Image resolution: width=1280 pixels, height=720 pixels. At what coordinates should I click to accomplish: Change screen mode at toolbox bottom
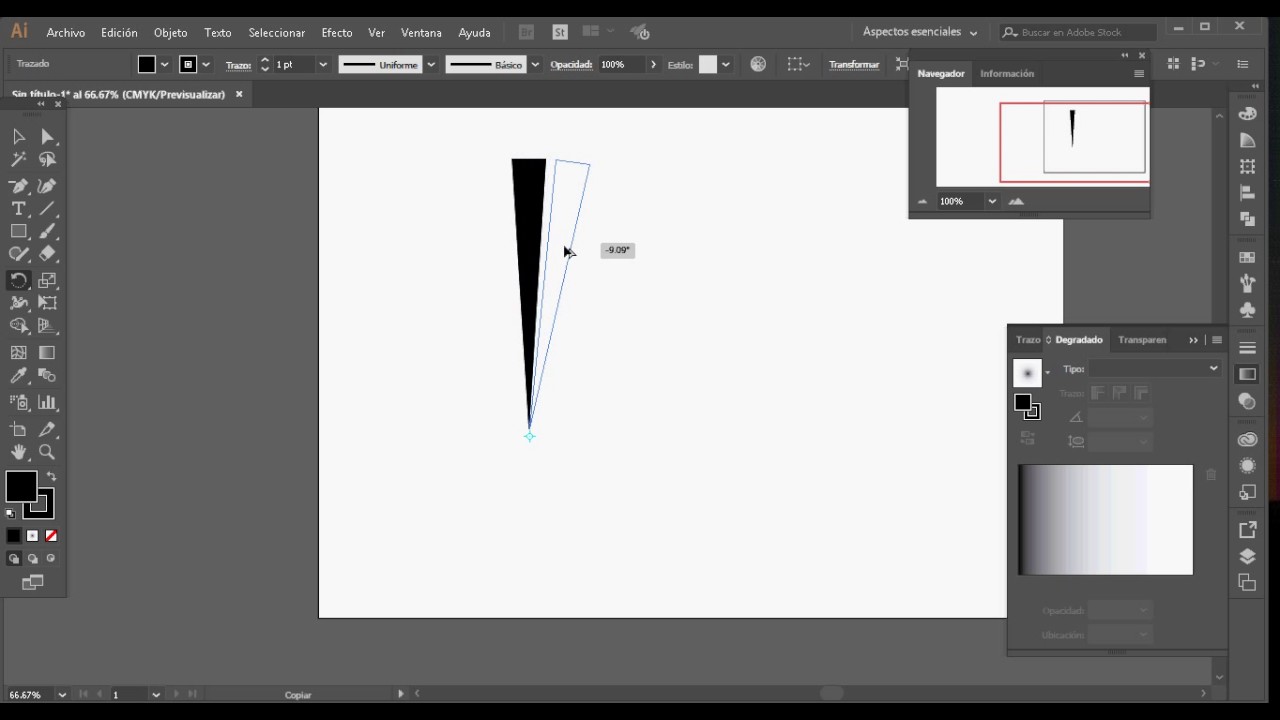pos(32,583)
